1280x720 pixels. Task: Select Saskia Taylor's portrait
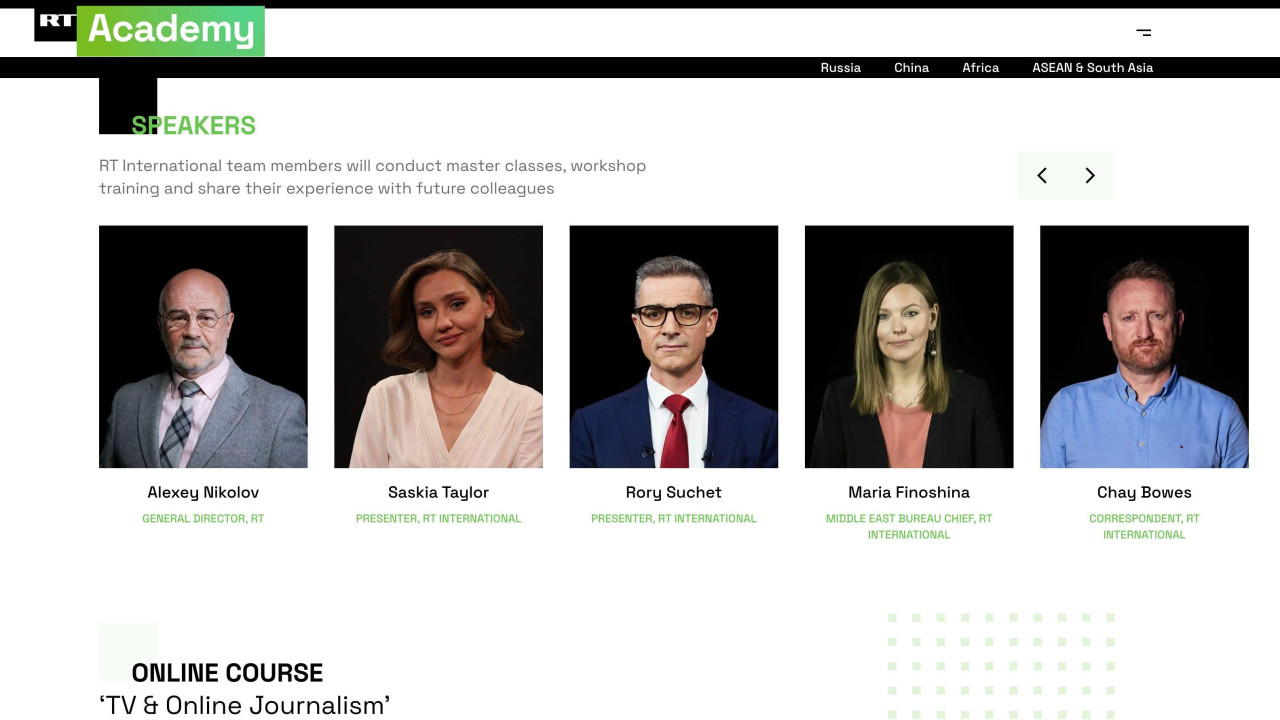click(438, 346)
